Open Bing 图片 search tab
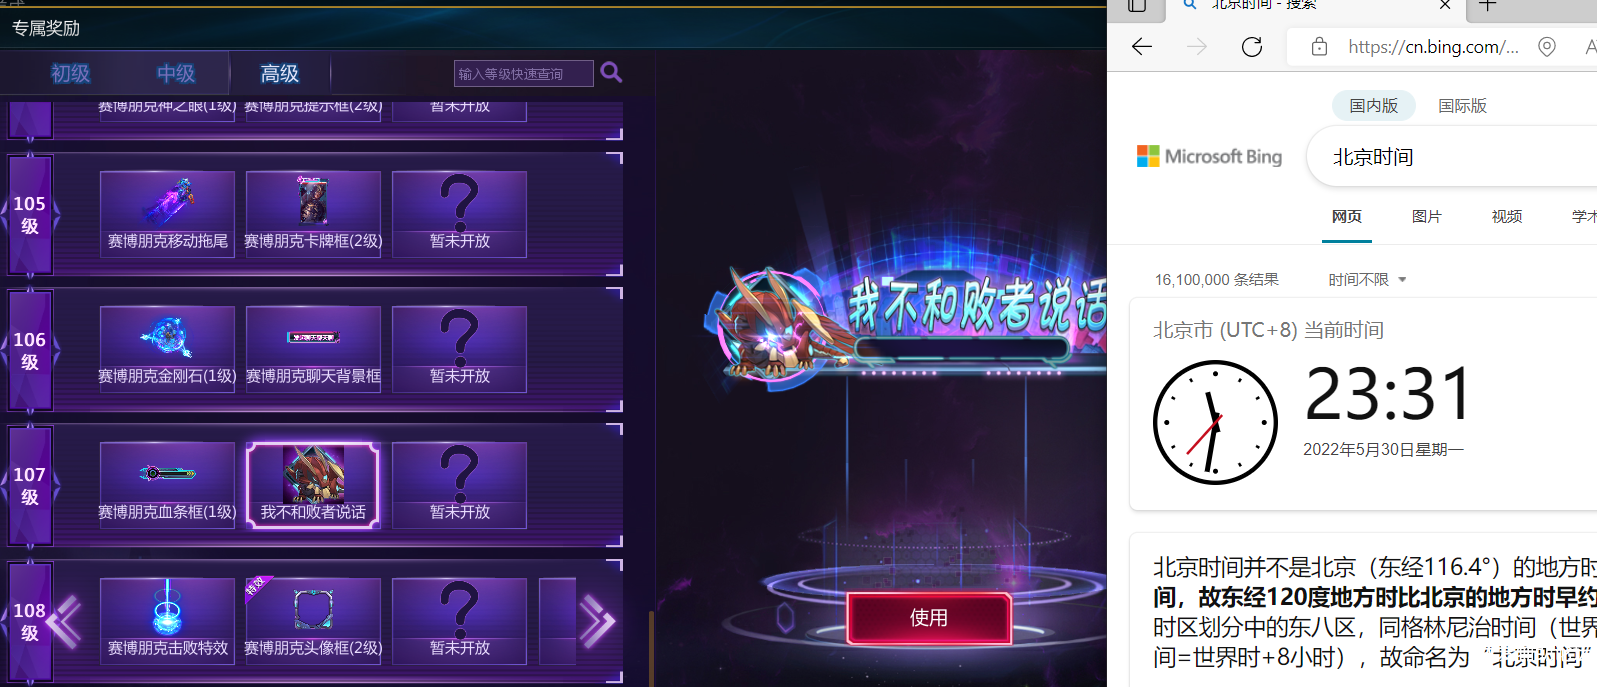The width and height of the screenshot is (1597, 687). 1426,217
